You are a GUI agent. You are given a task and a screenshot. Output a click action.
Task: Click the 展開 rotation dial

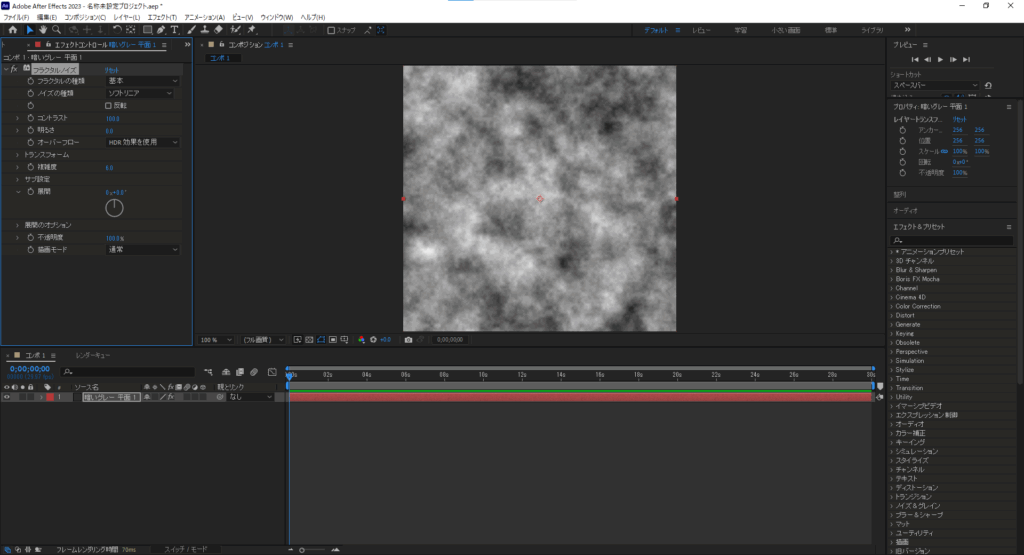[x=115, y=207]
